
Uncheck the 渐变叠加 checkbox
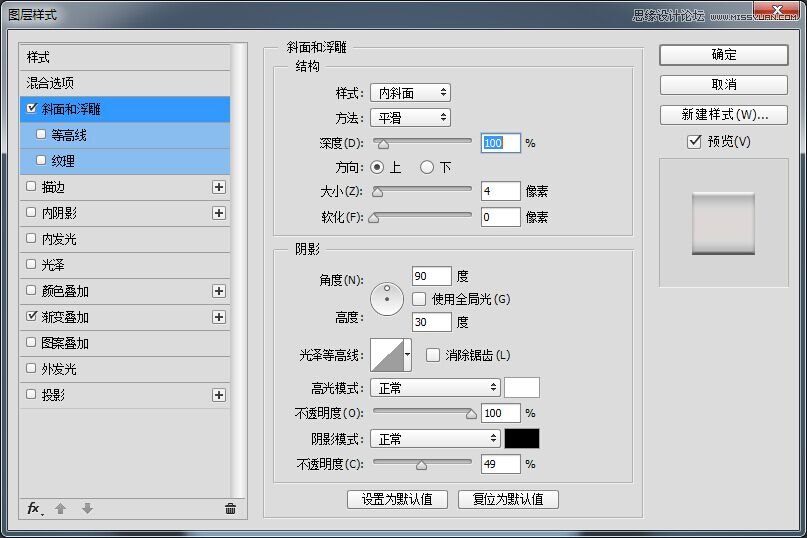tap(31, 316)
